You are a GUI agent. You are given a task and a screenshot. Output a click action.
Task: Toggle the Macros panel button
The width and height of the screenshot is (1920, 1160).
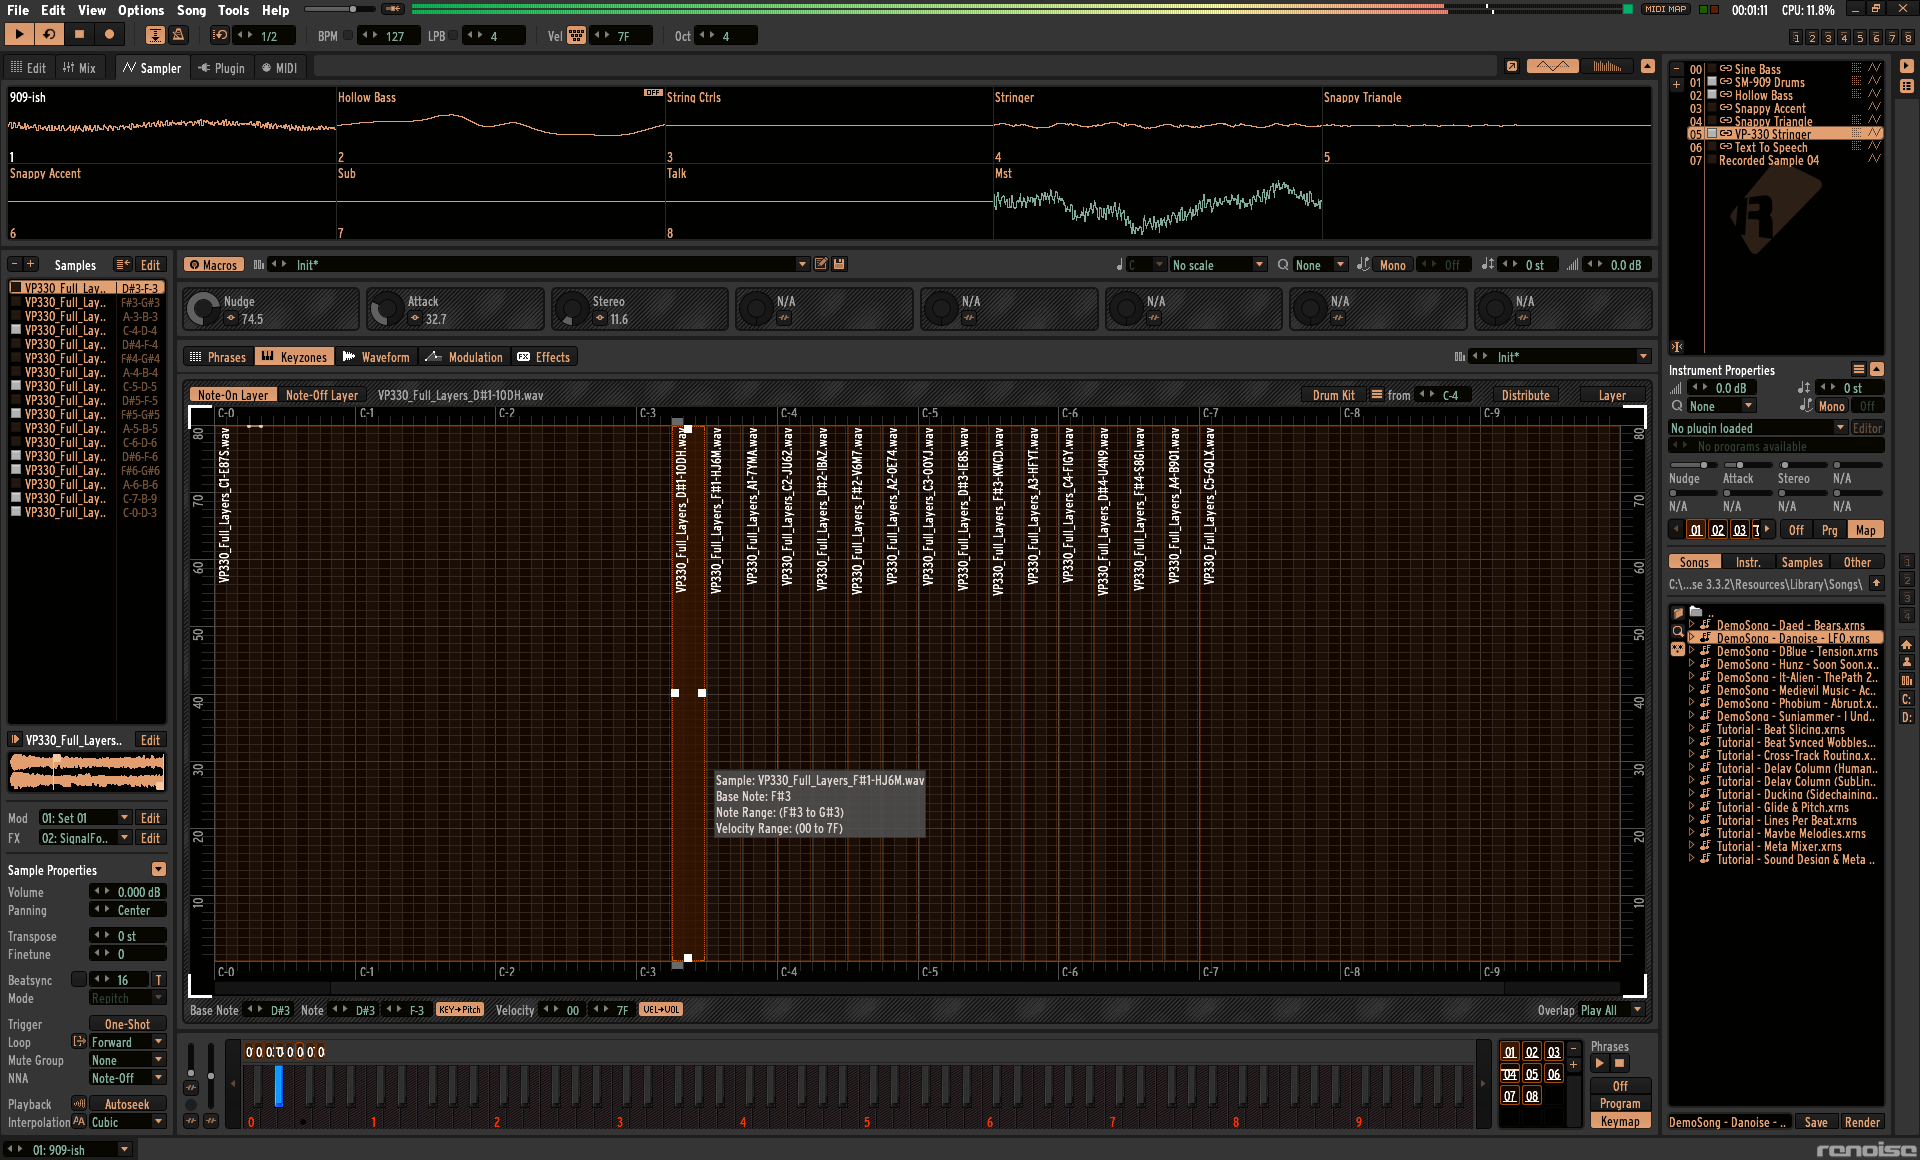point(213,265)
